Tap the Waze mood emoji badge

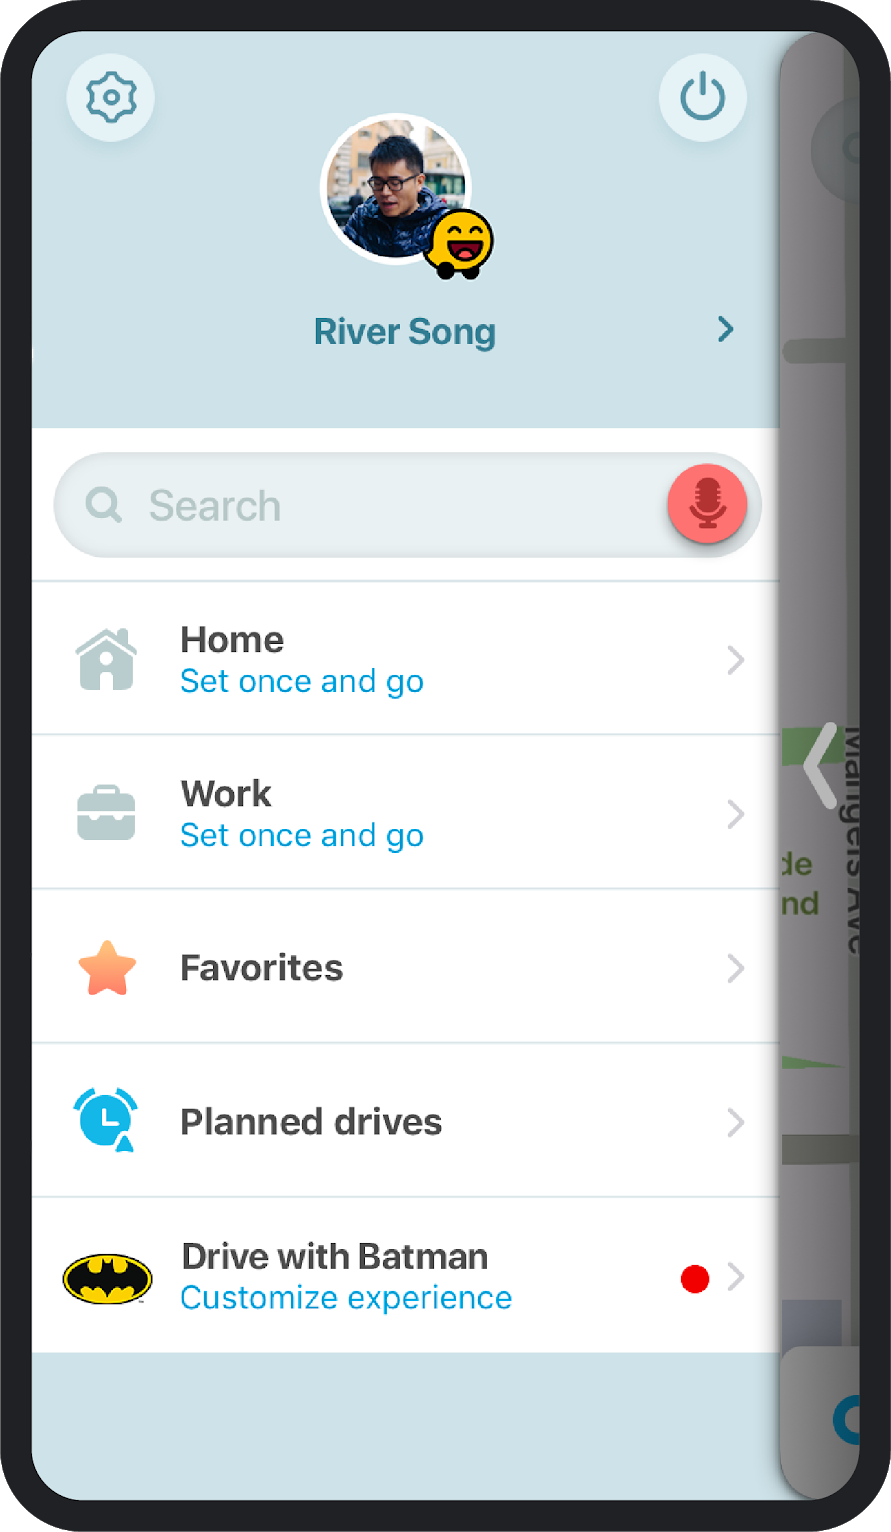click(459, 244)
